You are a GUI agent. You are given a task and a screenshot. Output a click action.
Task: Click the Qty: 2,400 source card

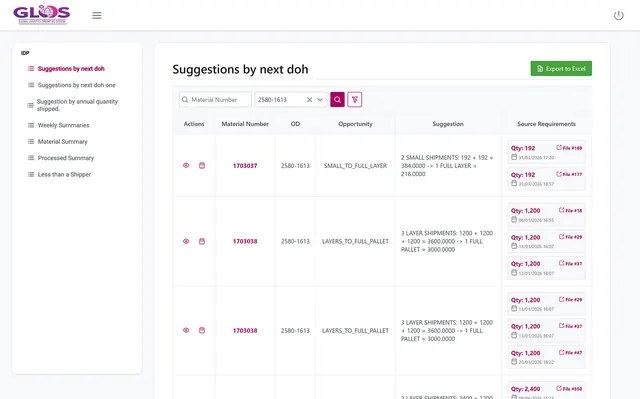[x=546, y=390]
